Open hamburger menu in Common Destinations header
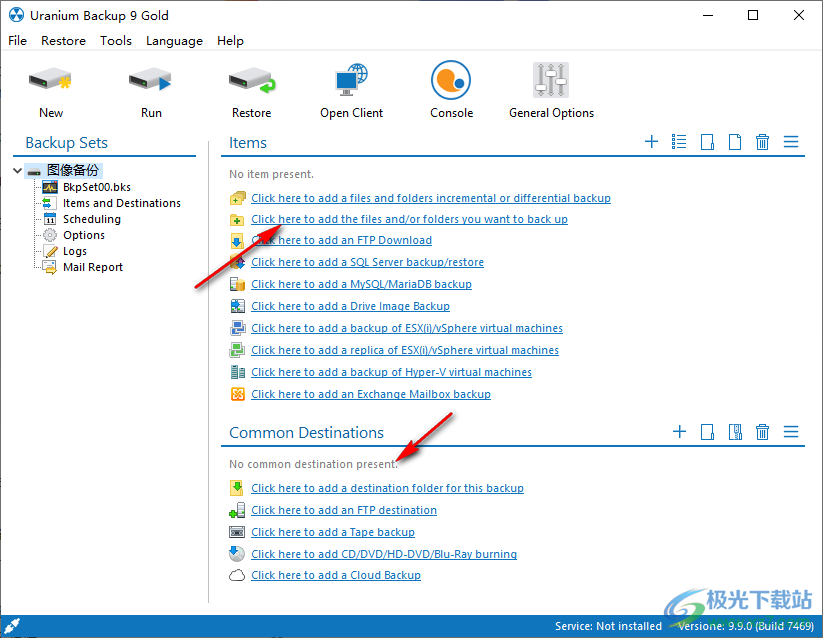The image size is (823, 638). tap(791, 432)
